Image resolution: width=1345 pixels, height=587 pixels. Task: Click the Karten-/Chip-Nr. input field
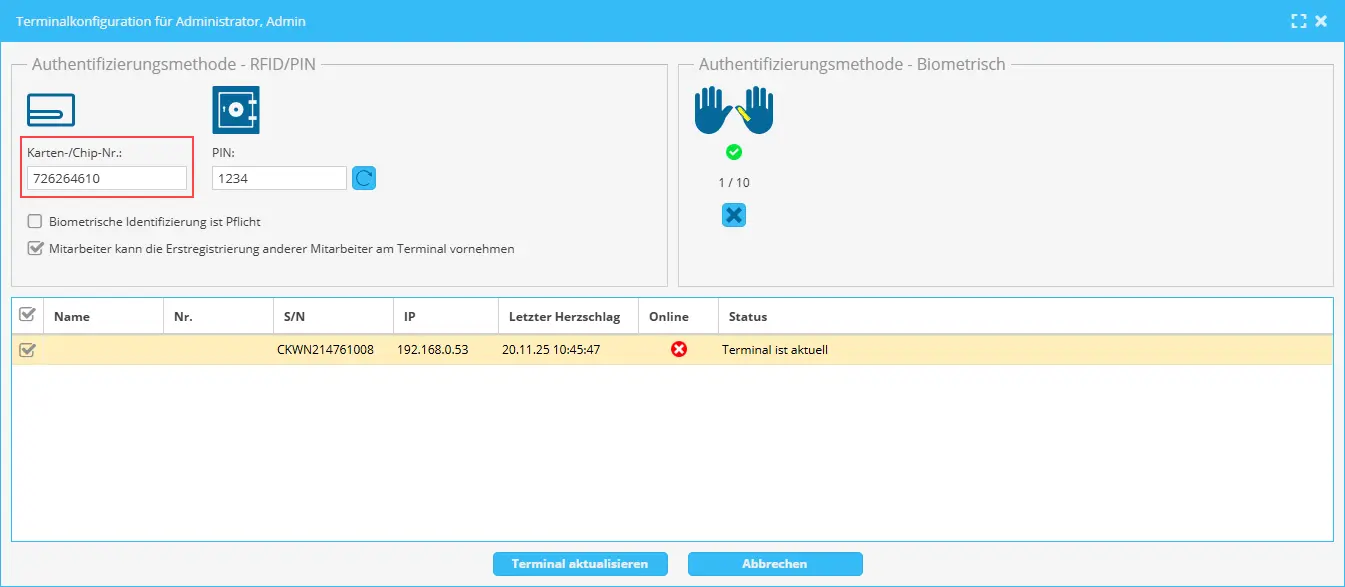click(x=107, y=178)
